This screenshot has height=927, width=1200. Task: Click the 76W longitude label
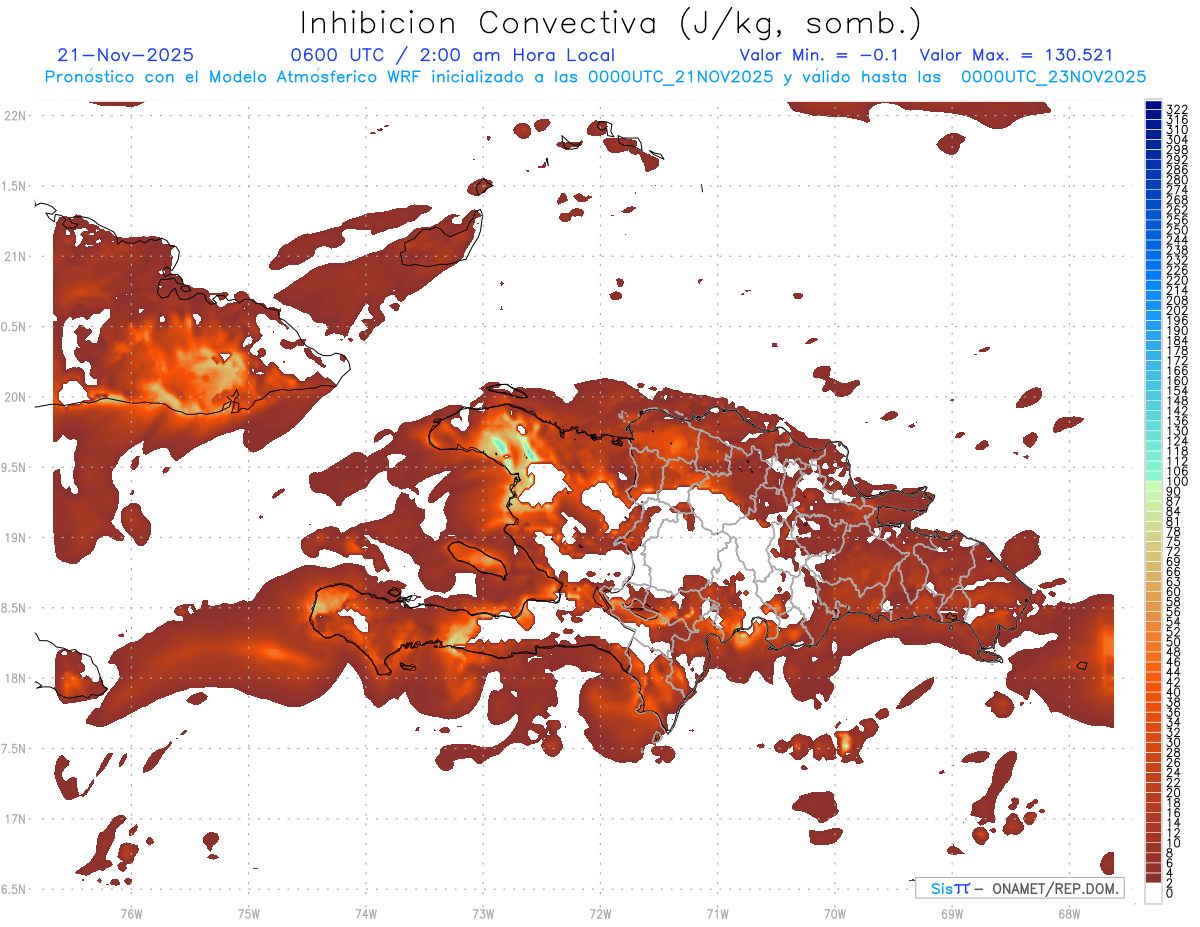131,913
